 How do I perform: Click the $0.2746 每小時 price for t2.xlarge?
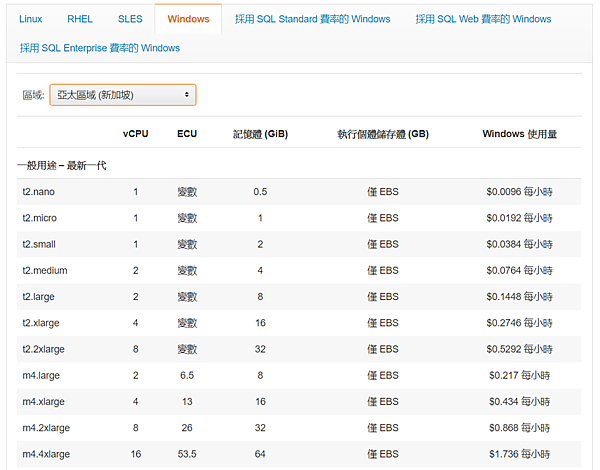(x=519, y=323)
